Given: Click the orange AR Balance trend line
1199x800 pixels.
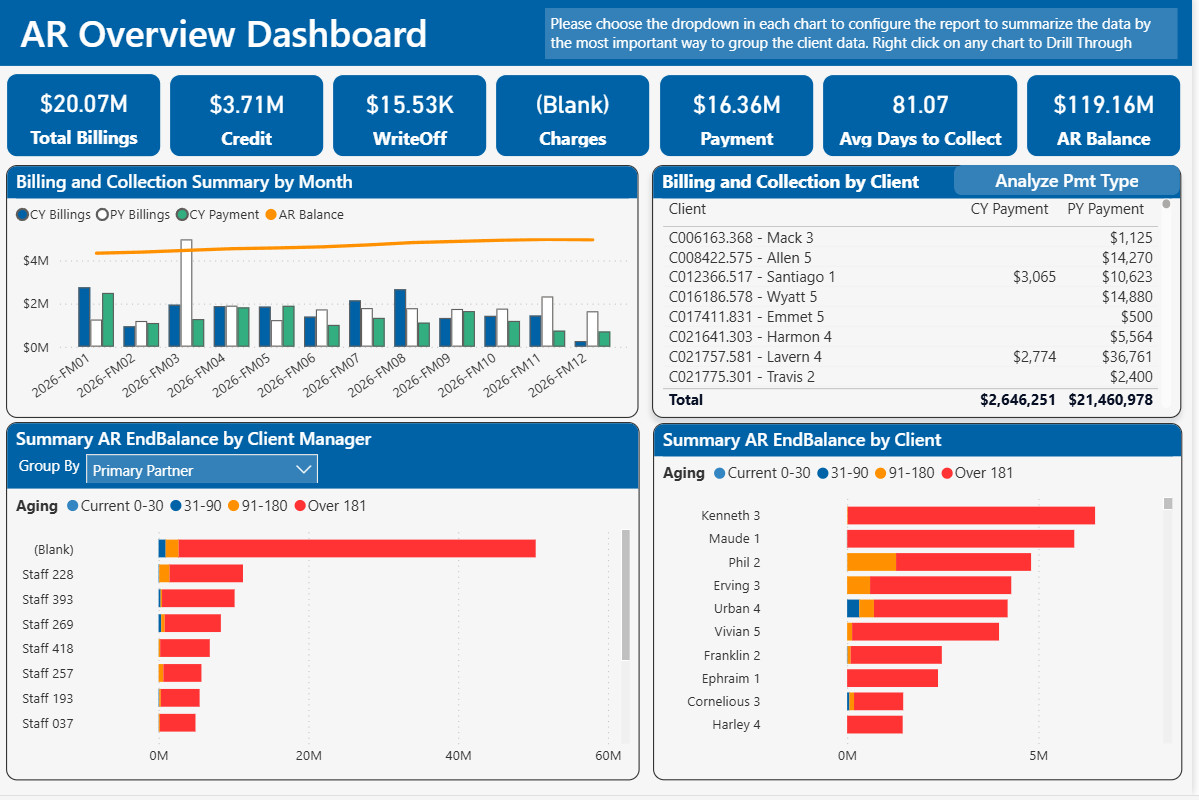Looking at the screenshot, I should pos(344,246).
